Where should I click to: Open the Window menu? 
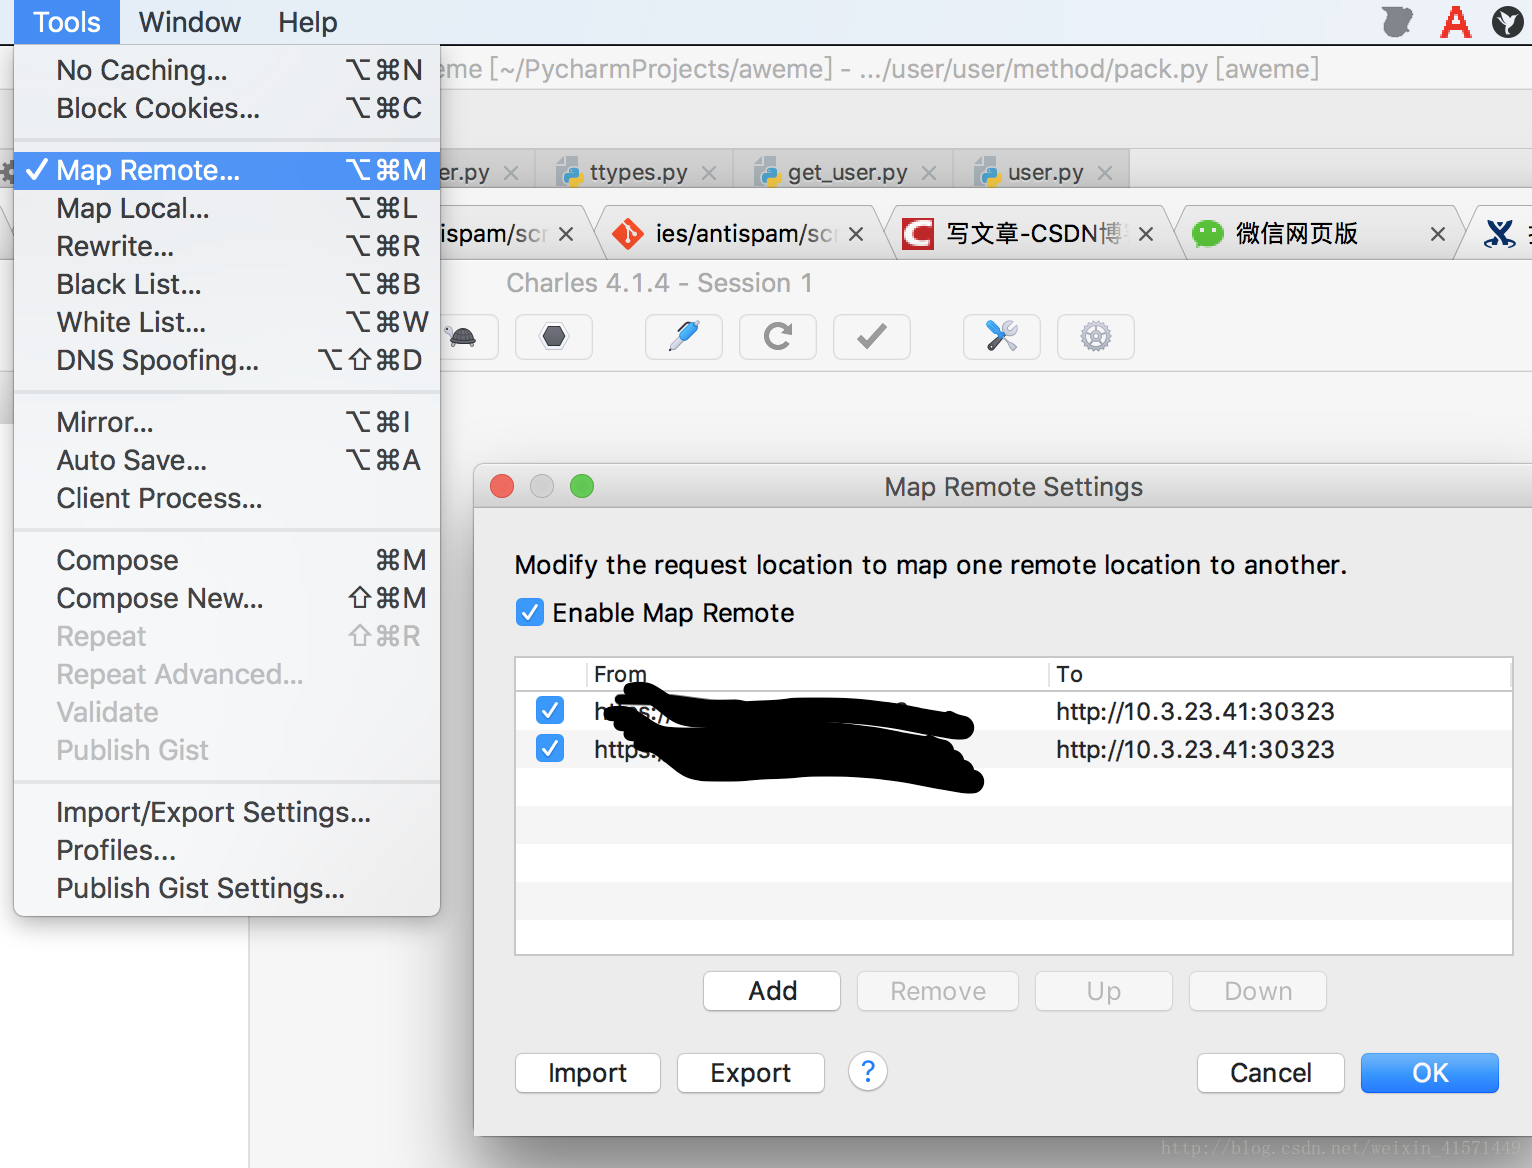[x=190, y=22]
